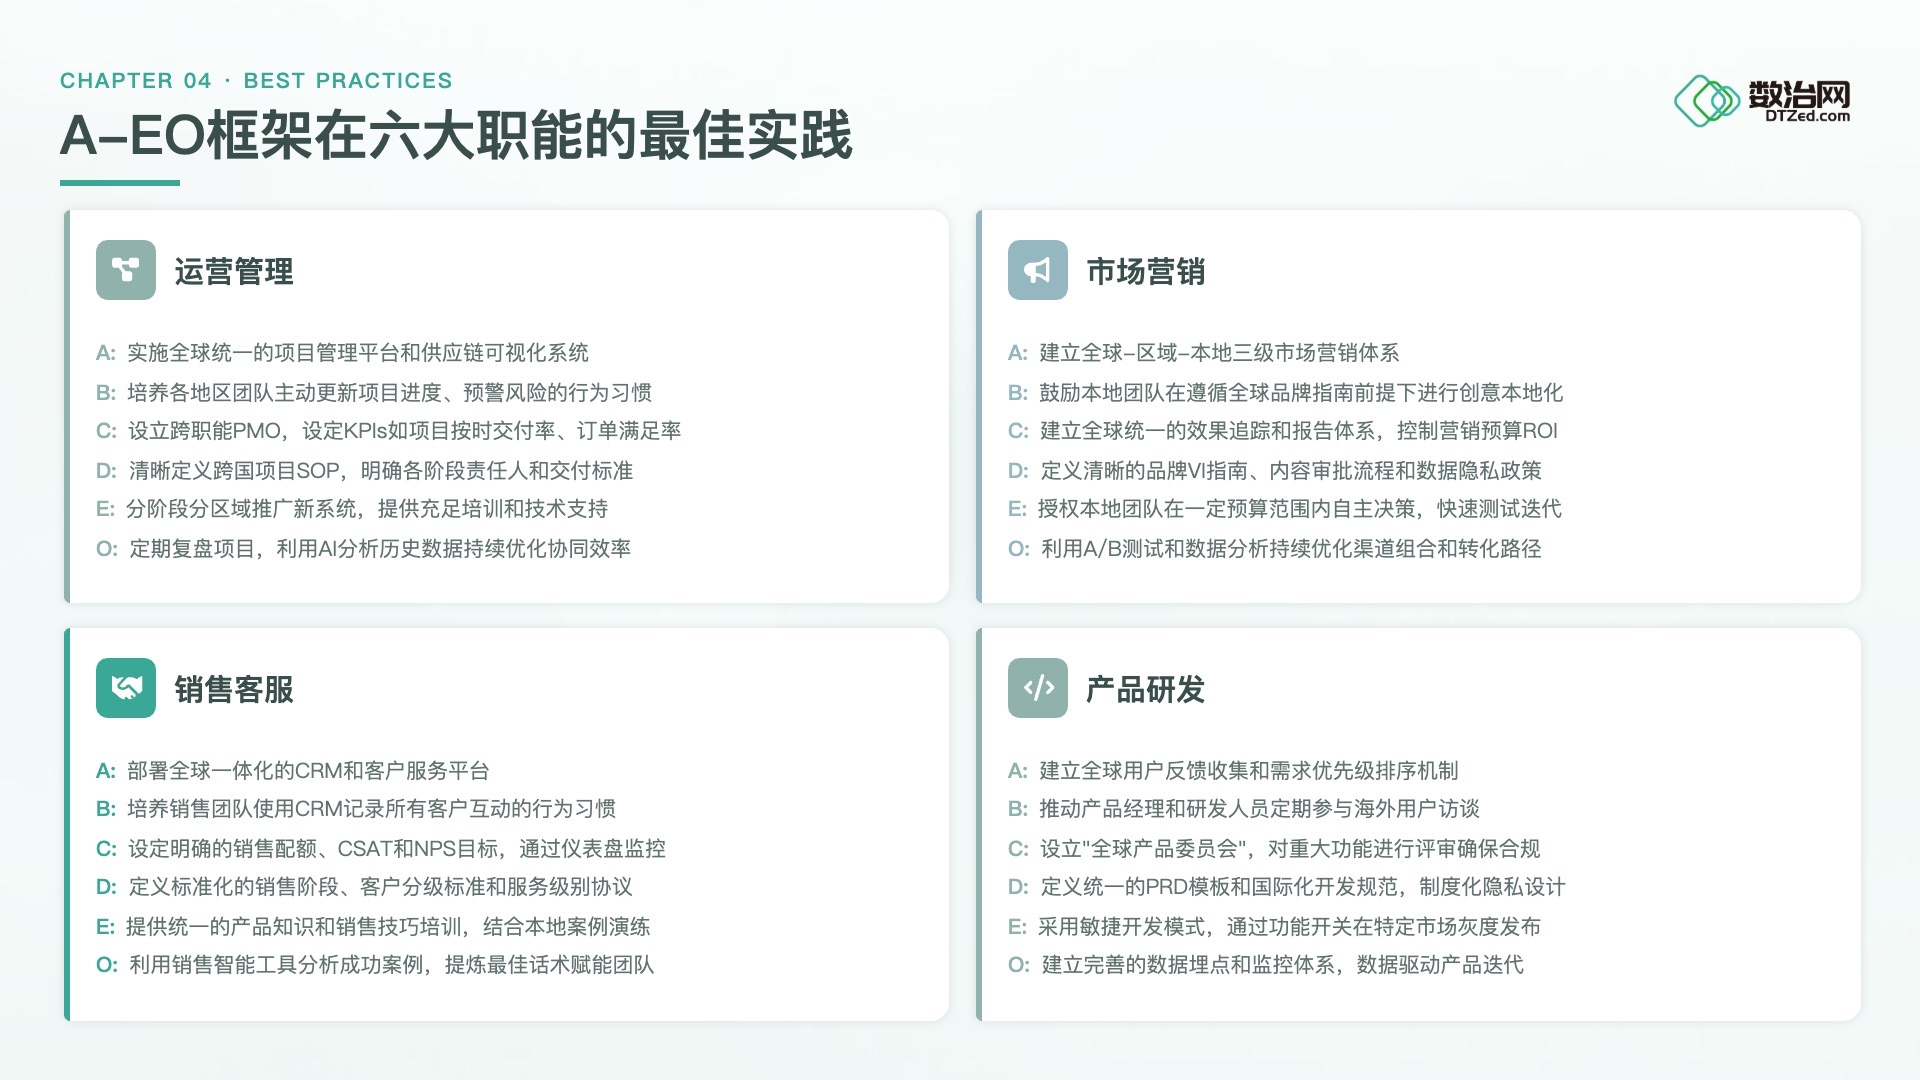
Task: Click the 市场营销 card heading
Action: 1146,272
